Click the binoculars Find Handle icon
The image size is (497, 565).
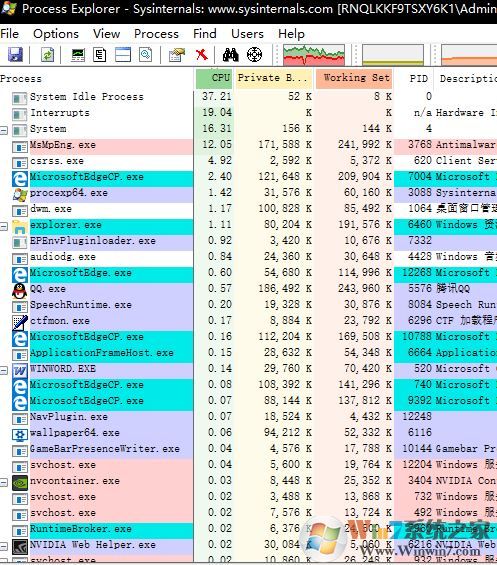pyautogui.click(x=231, y=55)
